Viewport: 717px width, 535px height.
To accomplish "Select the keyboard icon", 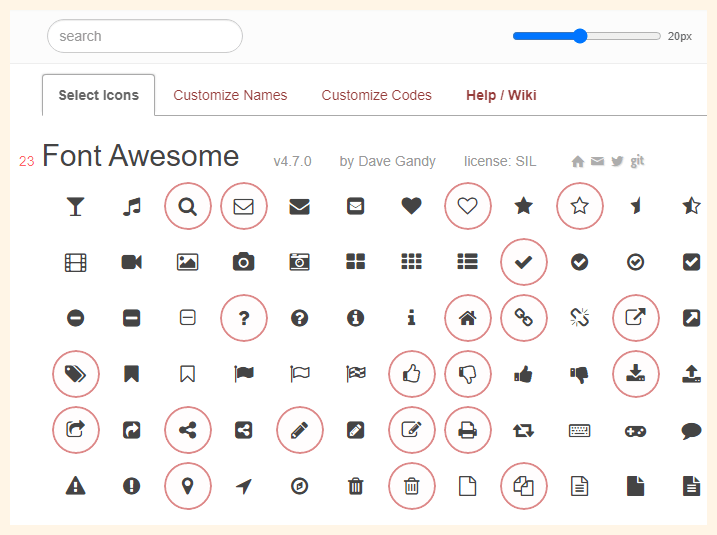I will point(580,430).
